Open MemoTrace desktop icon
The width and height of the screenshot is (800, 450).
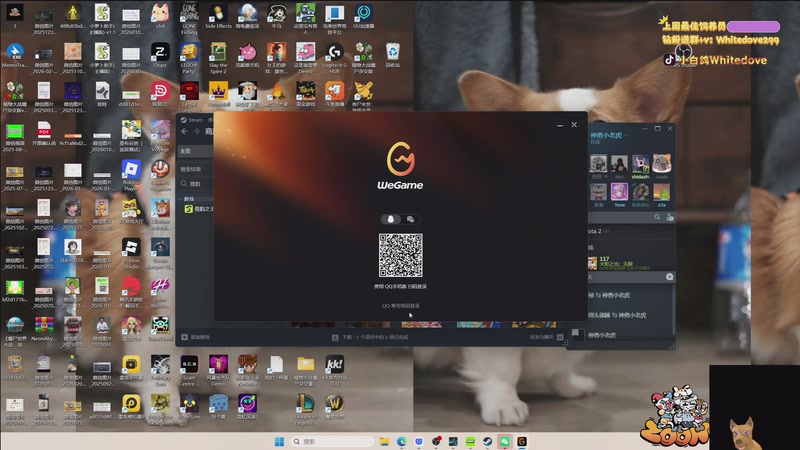[x=15, y=56]
